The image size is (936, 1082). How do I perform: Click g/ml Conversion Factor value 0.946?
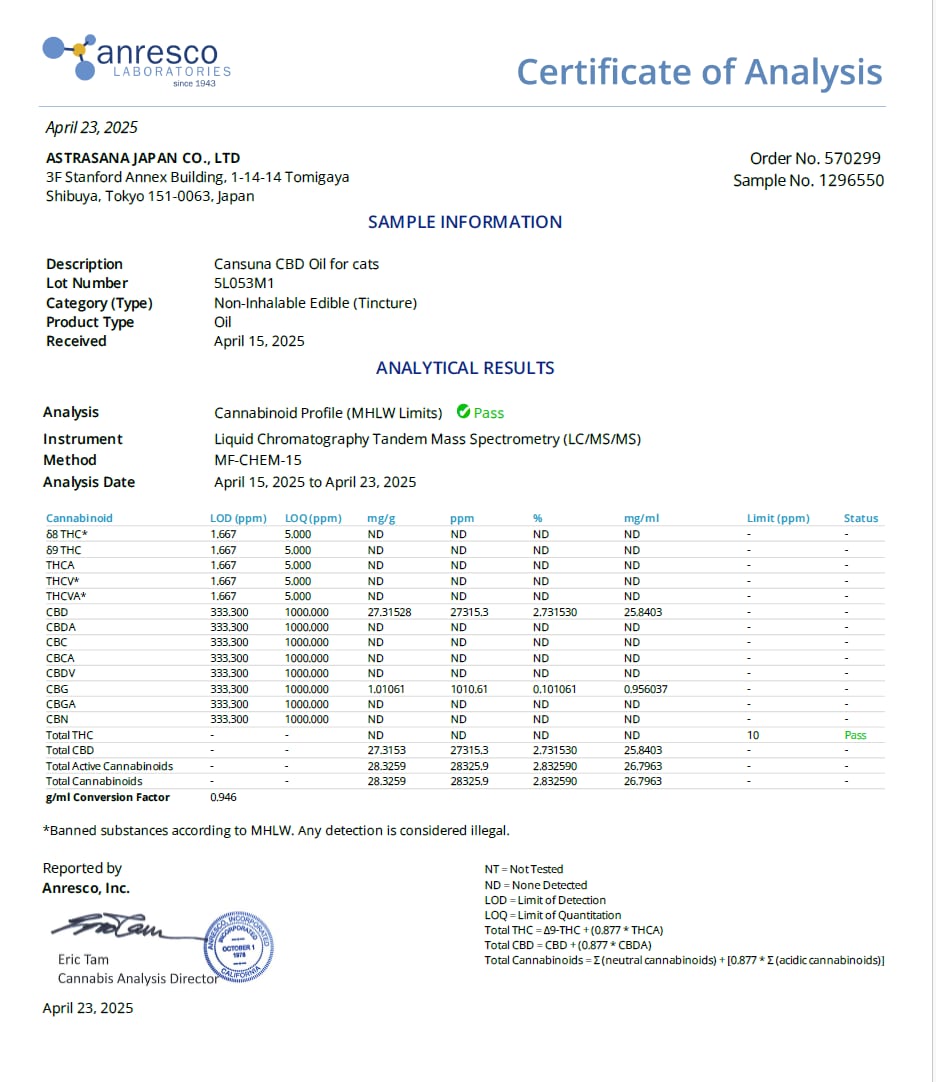click(223, 797)
